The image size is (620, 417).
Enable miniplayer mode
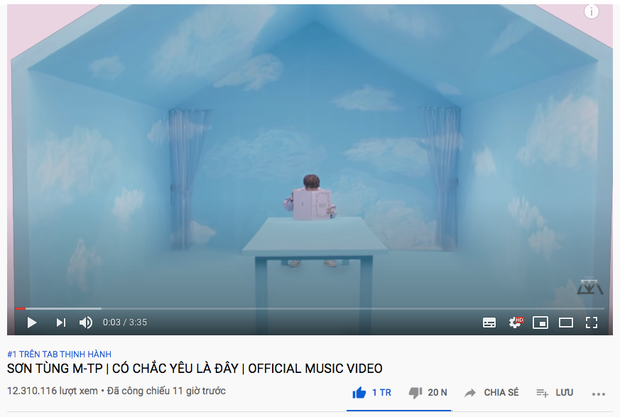click(x=540, y=323)
